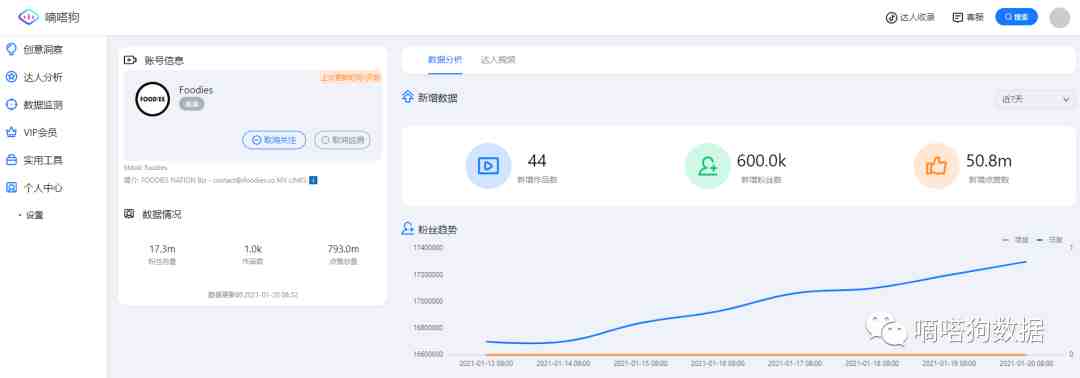The height and width of the screenshot is (378, 1080).
Task: Select 设置 submenu item
Action: 34,215
